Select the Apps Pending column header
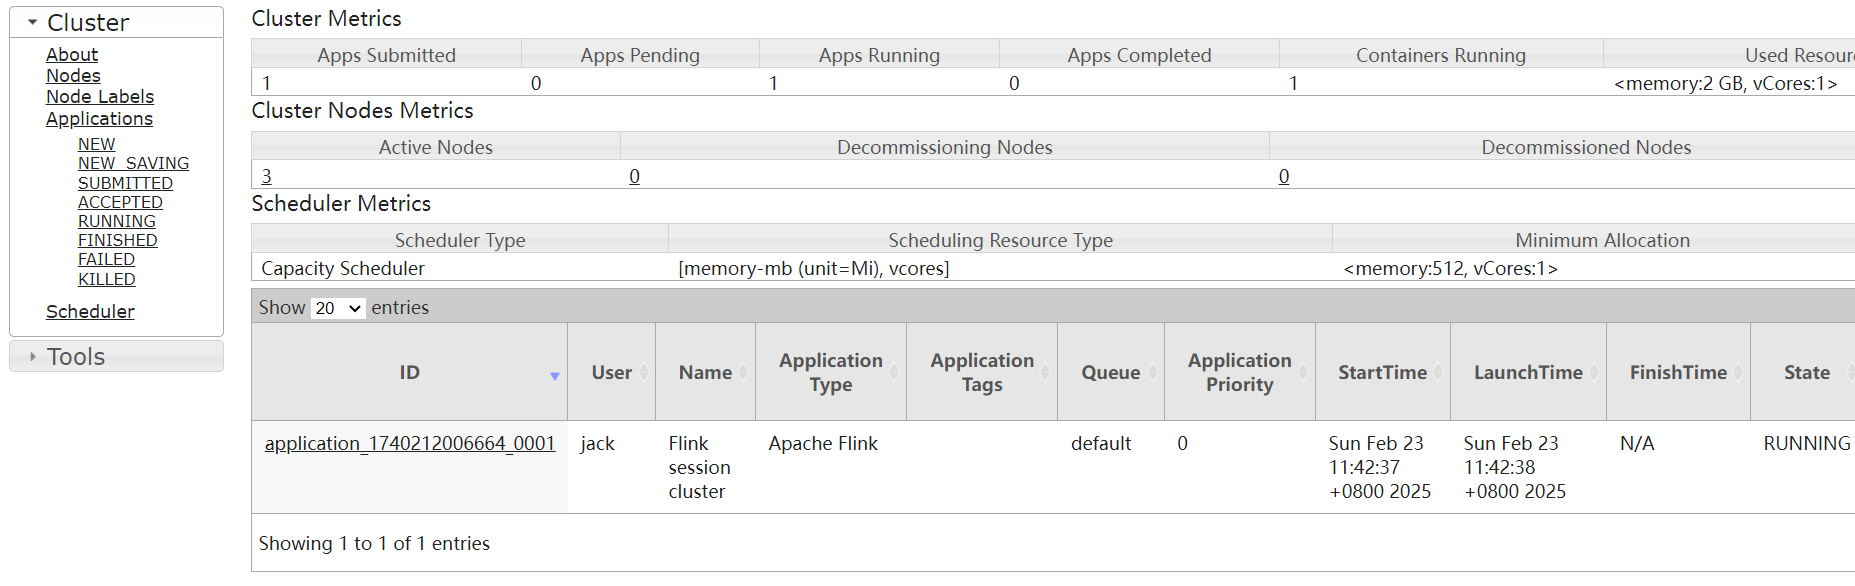 pos(640,55)
